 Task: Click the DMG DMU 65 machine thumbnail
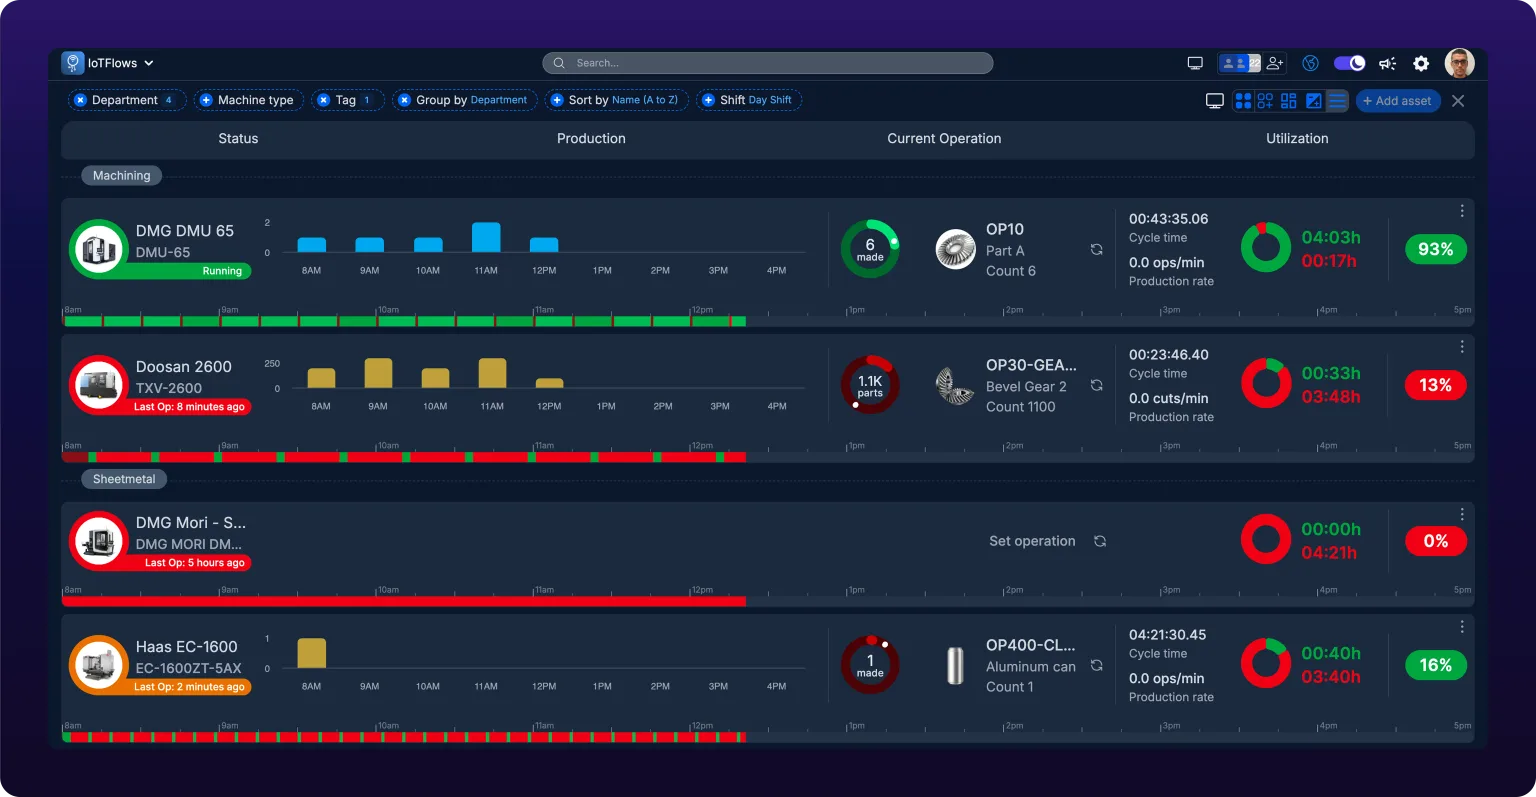pos(98,248)
